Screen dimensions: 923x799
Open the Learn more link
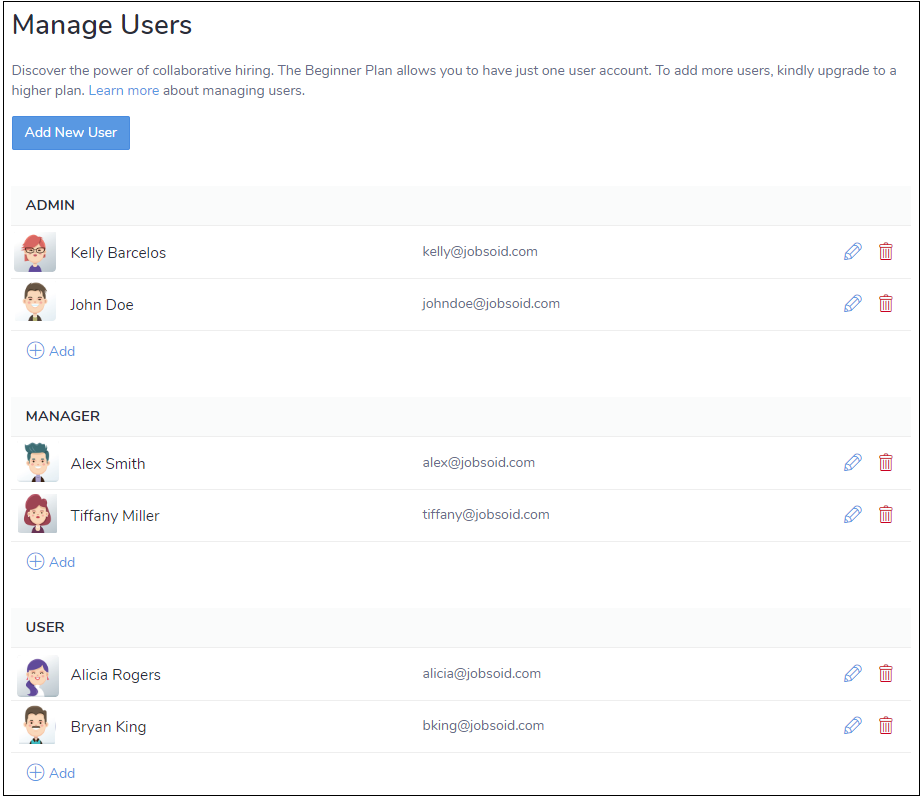(124, 91)
